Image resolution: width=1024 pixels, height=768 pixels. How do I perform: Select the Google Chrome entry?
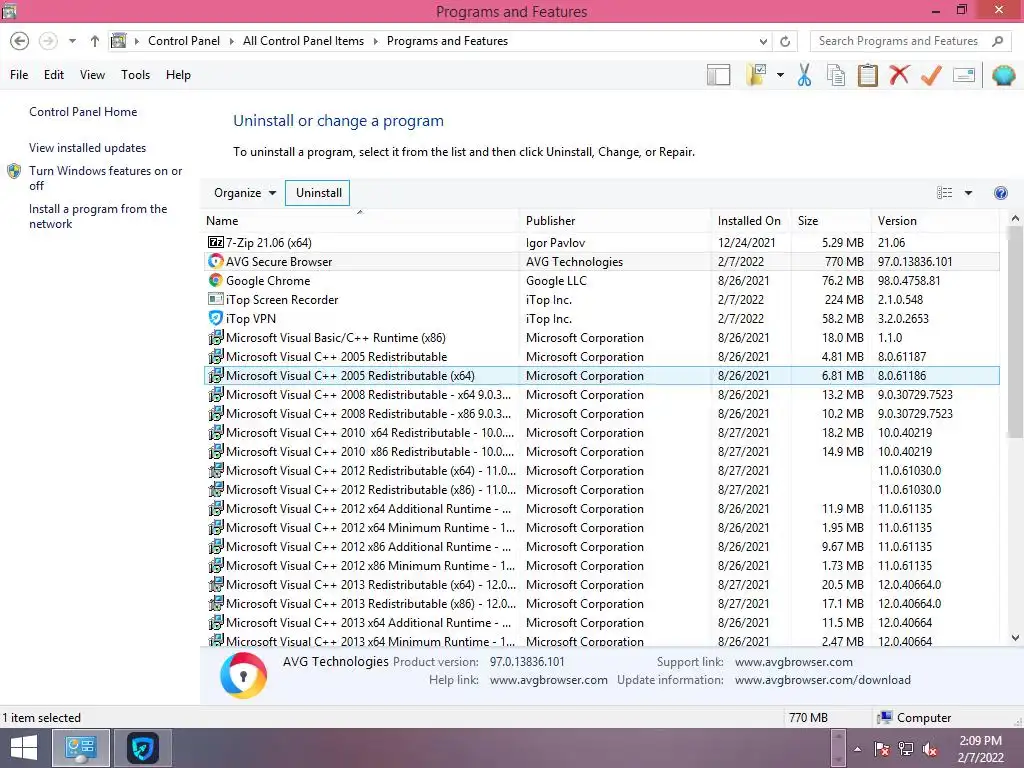tap(601, 280)
